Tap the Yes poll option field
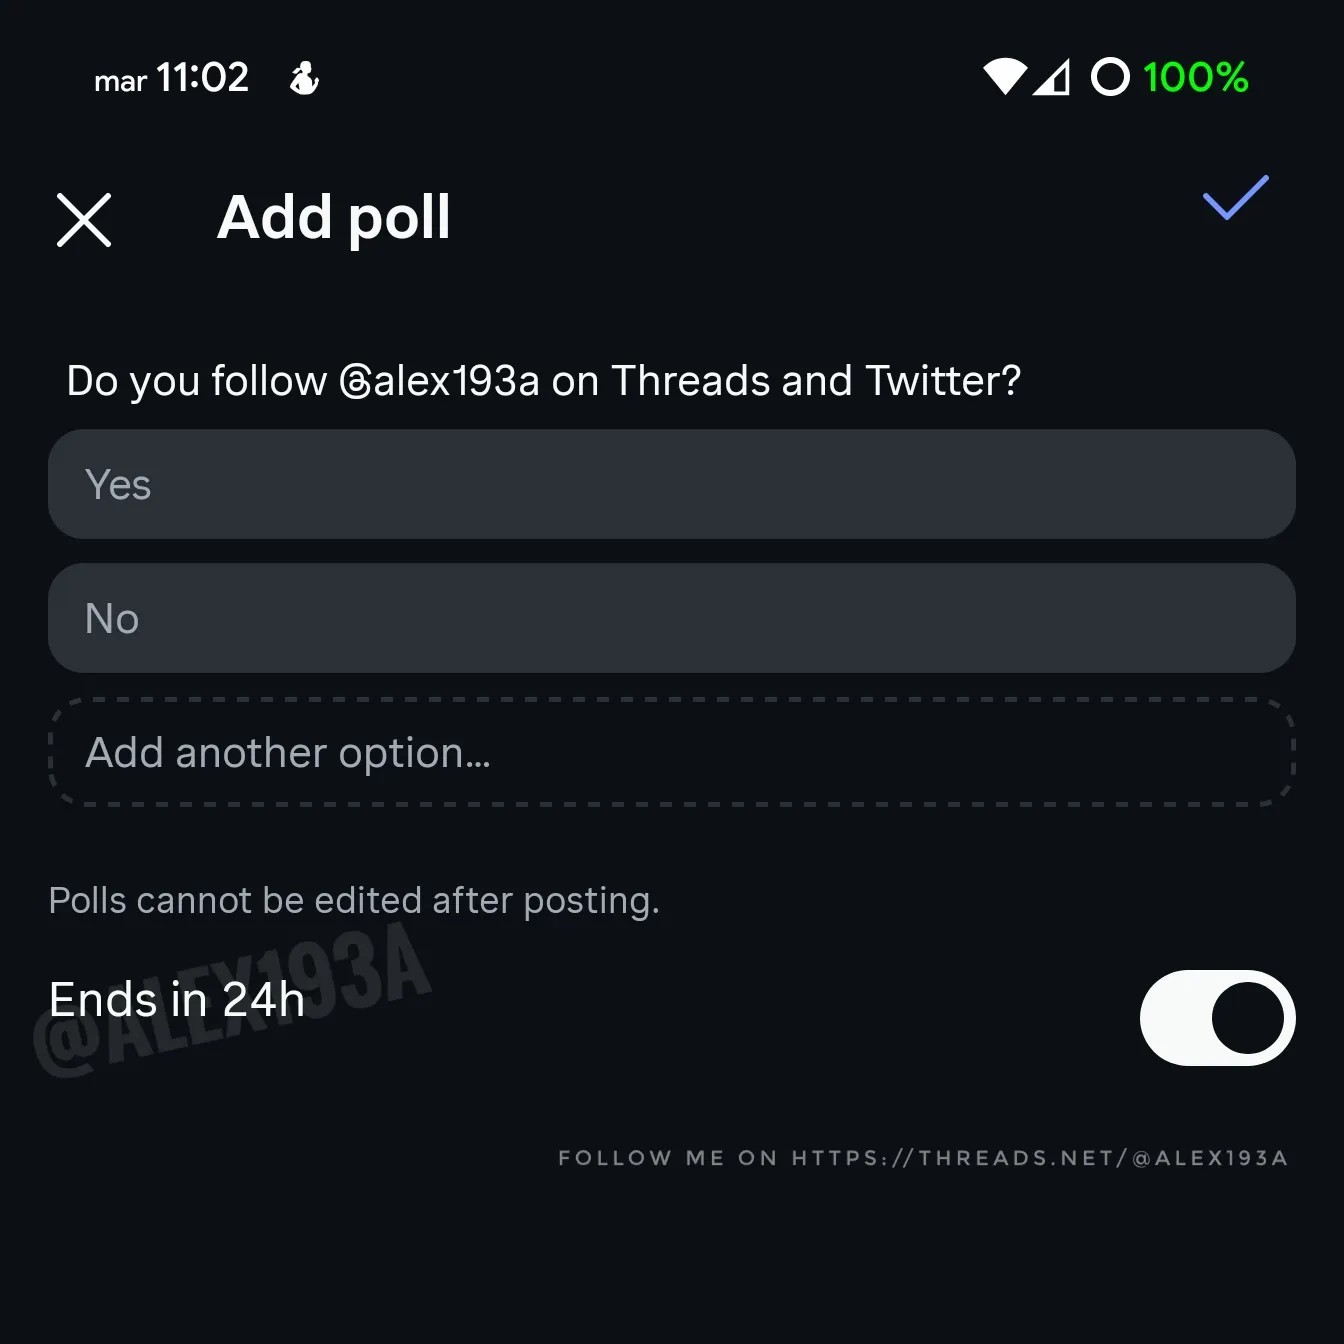 tap(672, 484)
